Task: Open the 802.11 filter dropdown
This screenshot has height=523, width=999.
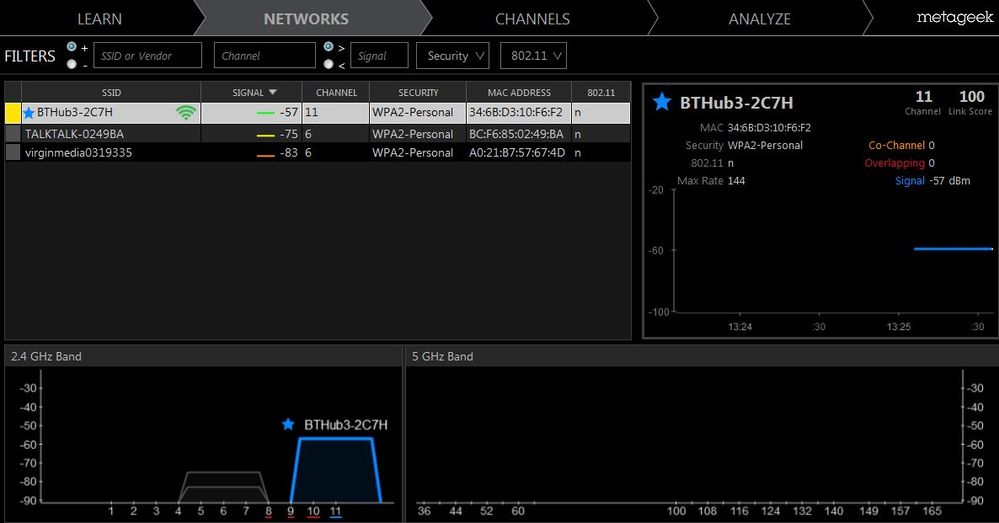Action: tap(533, 55)
